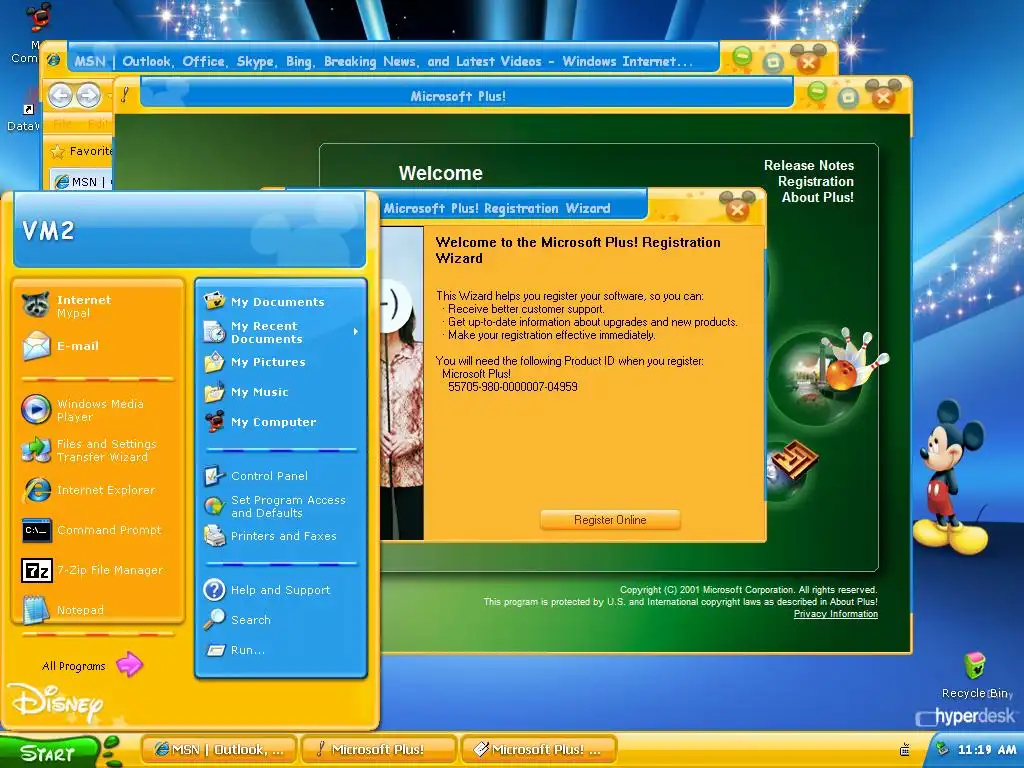Open Search magnifier icon
Viewport: 1024px width, 768px height.
point(214,619)
